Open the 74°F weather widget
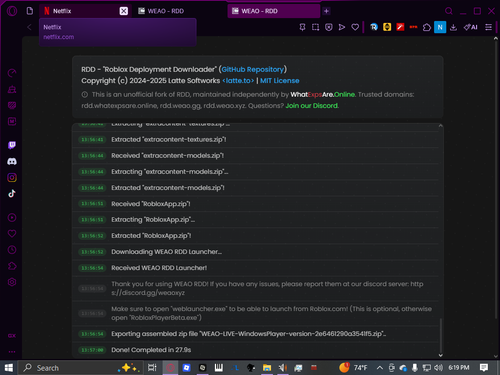The width and height of the screenshot is (500, 375). click(x=353, y=368)
